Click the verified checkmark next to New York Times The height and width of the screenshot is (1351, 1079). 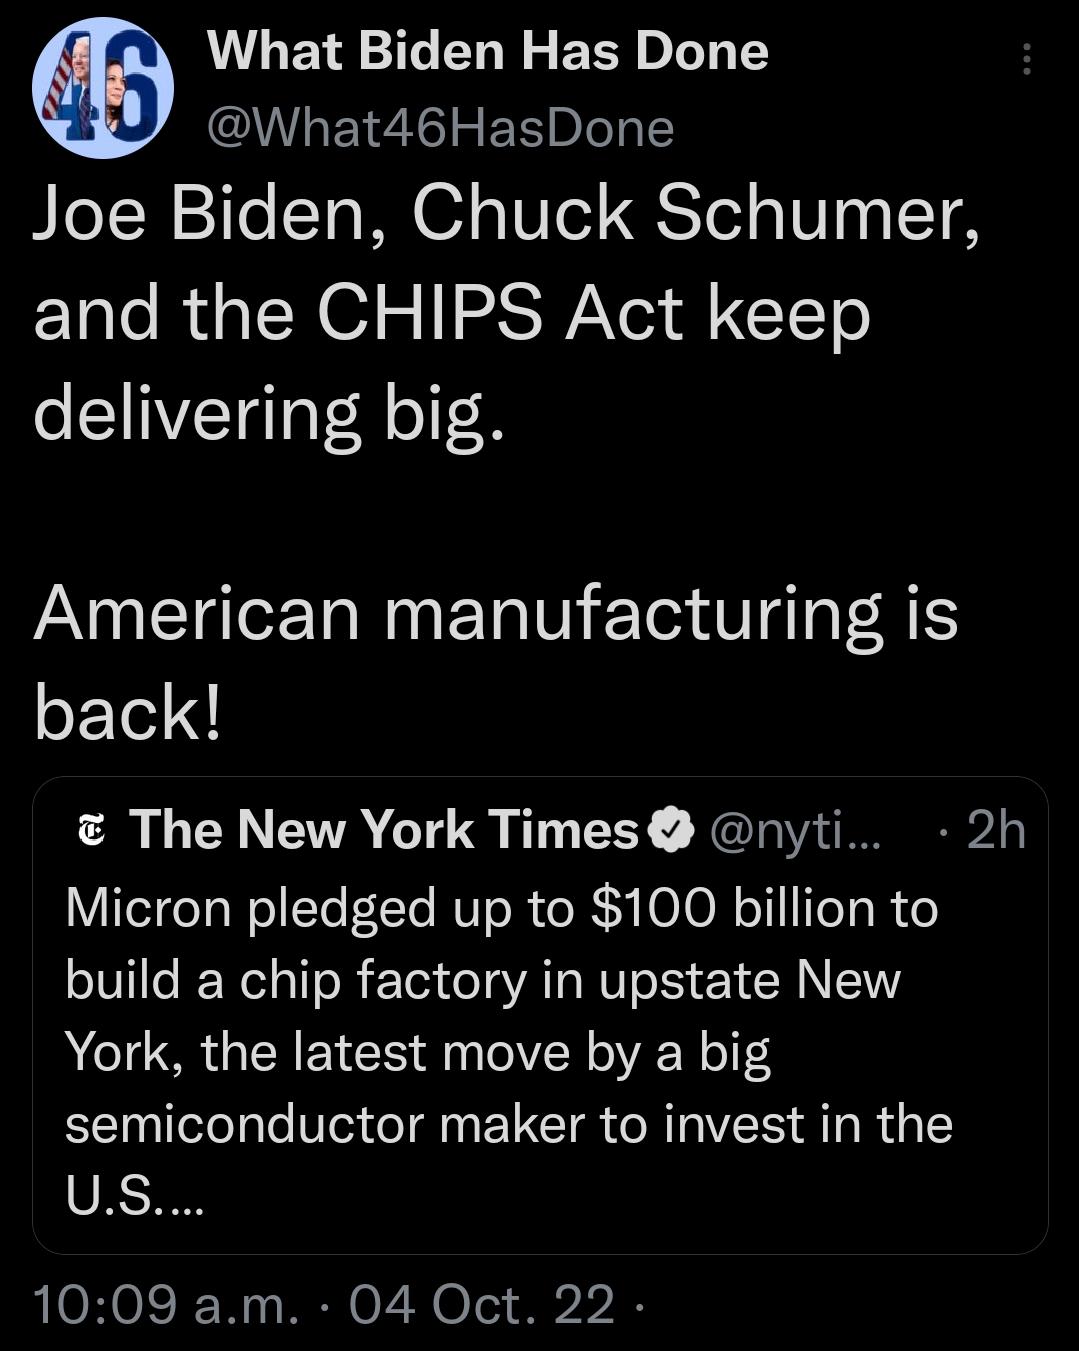670,828
